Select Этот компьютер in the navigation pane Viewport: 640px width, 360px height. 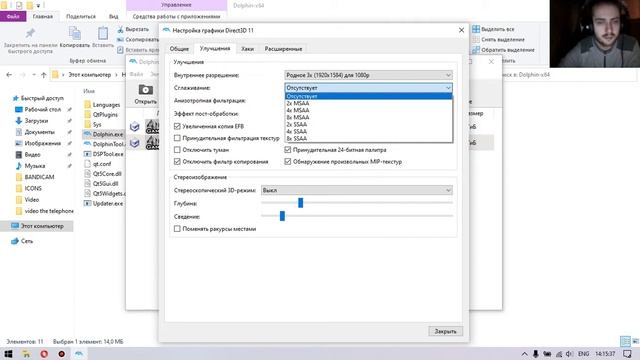click(37, 226)
